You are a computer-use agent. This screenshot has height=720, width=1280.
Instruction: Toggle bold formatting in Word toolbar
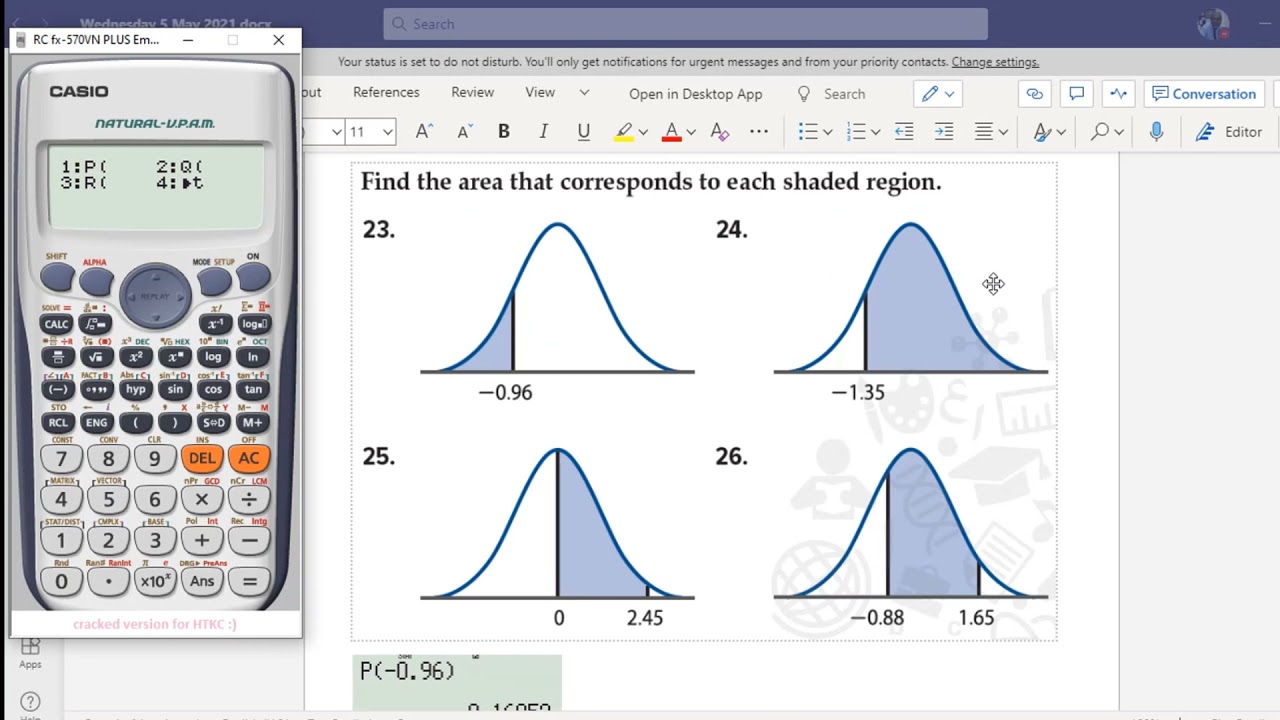504,132
